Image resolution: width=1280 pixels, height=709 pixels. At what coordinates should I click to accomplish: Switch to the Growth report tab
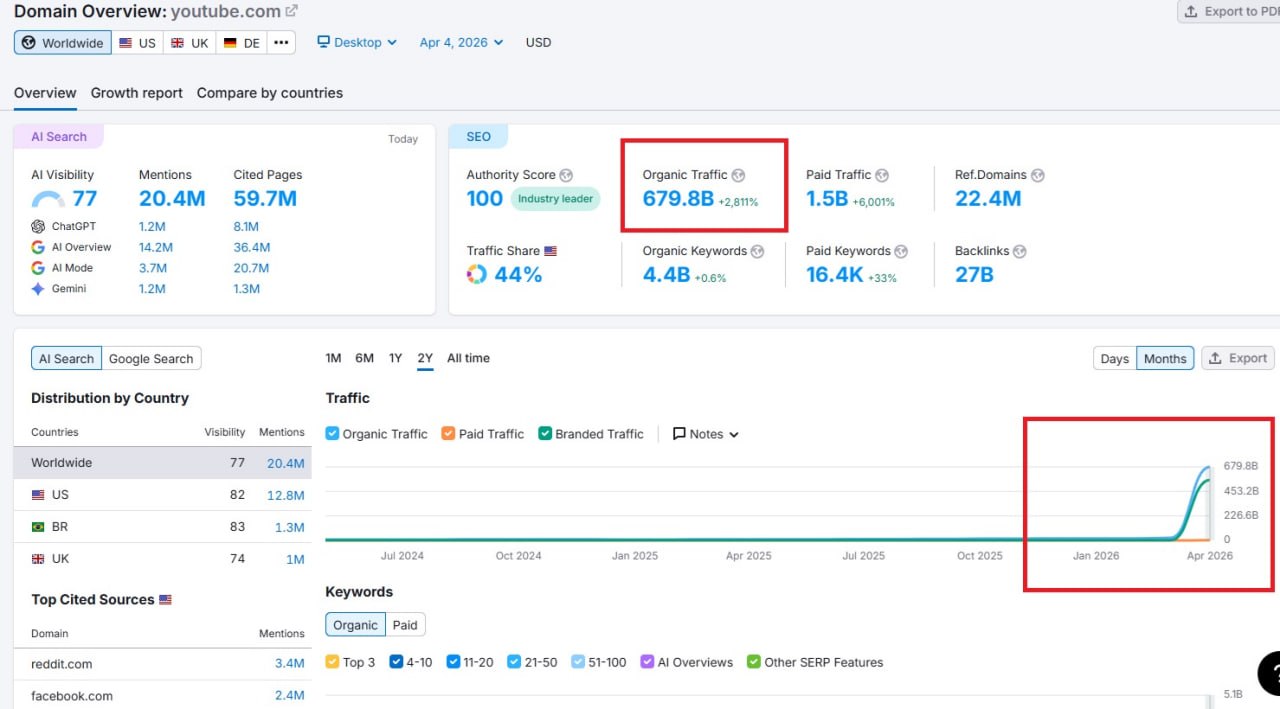137,93
